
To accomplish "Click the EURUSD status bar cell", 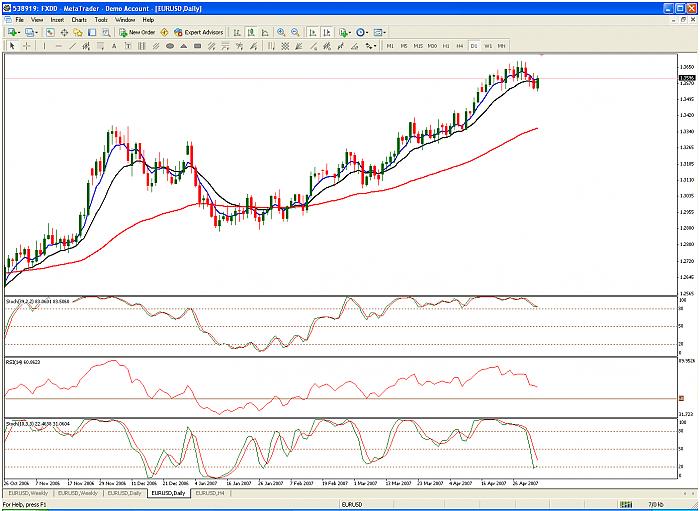I will tap(352, 505).
